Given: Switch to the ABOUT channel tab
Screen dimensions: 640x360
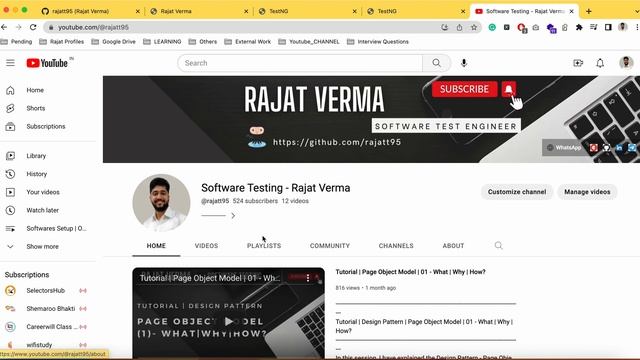Looking at the screenshot, I should pyautogui.click(x=453, y=246).
